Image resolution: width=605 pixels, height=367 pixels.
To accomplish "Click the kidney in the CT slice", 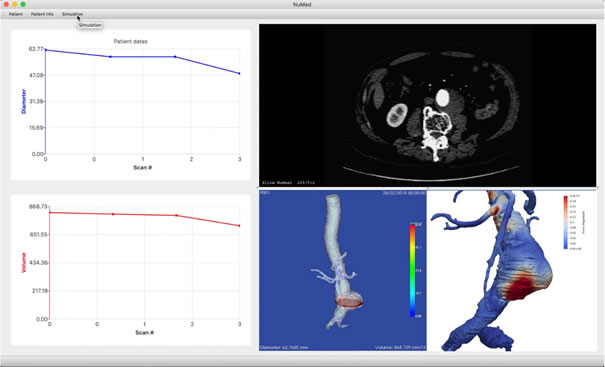I will tap(397, 115).
